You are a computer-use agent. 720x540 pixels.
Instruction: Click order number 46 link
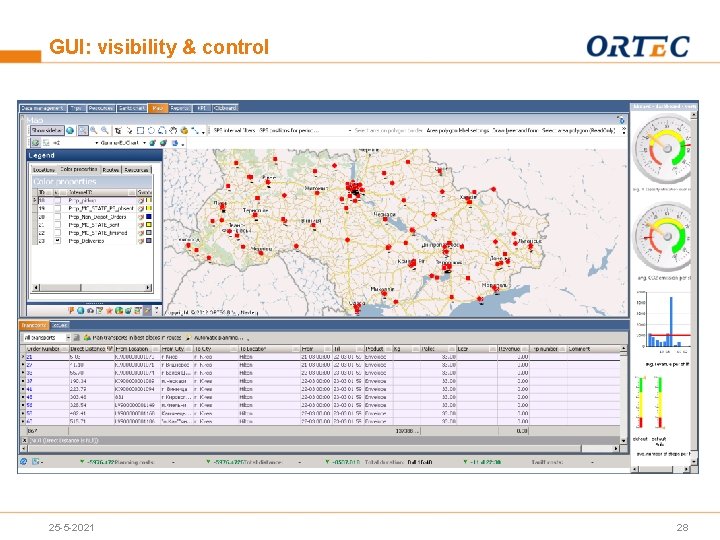coord(29,397)
